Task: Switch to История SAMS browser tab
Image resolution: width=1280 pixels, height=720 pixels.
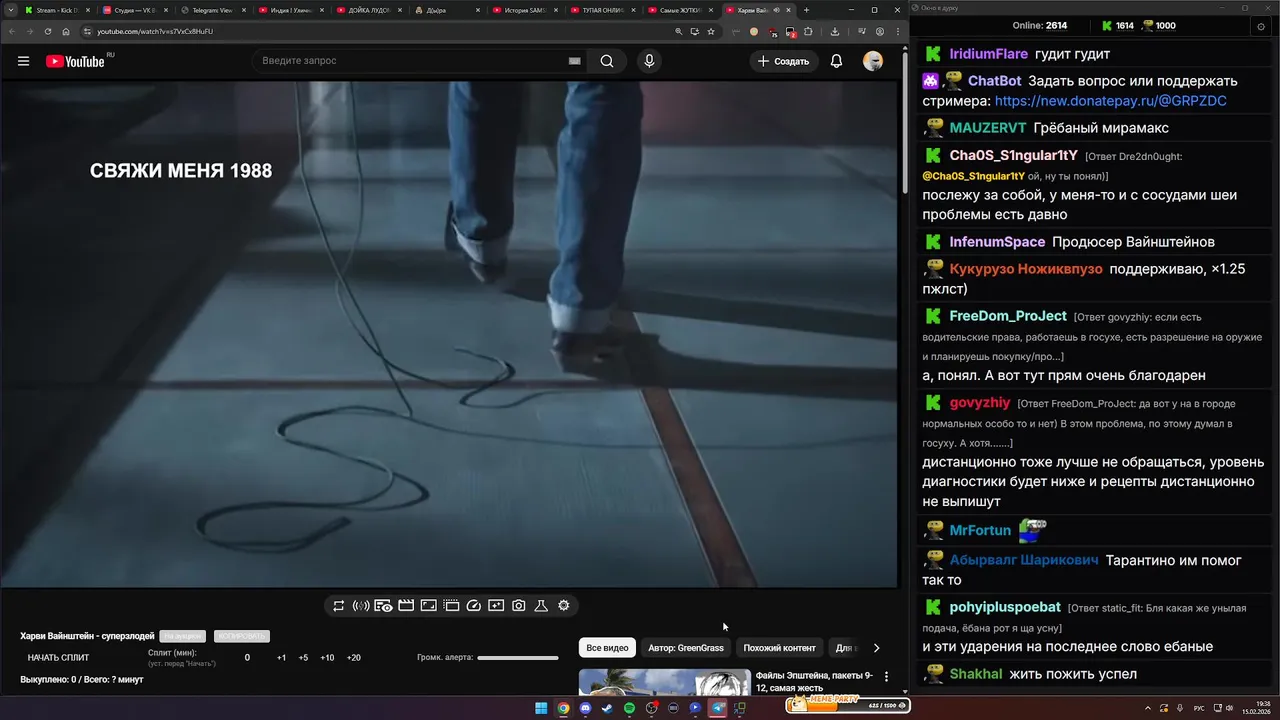Action: point(524,10)
